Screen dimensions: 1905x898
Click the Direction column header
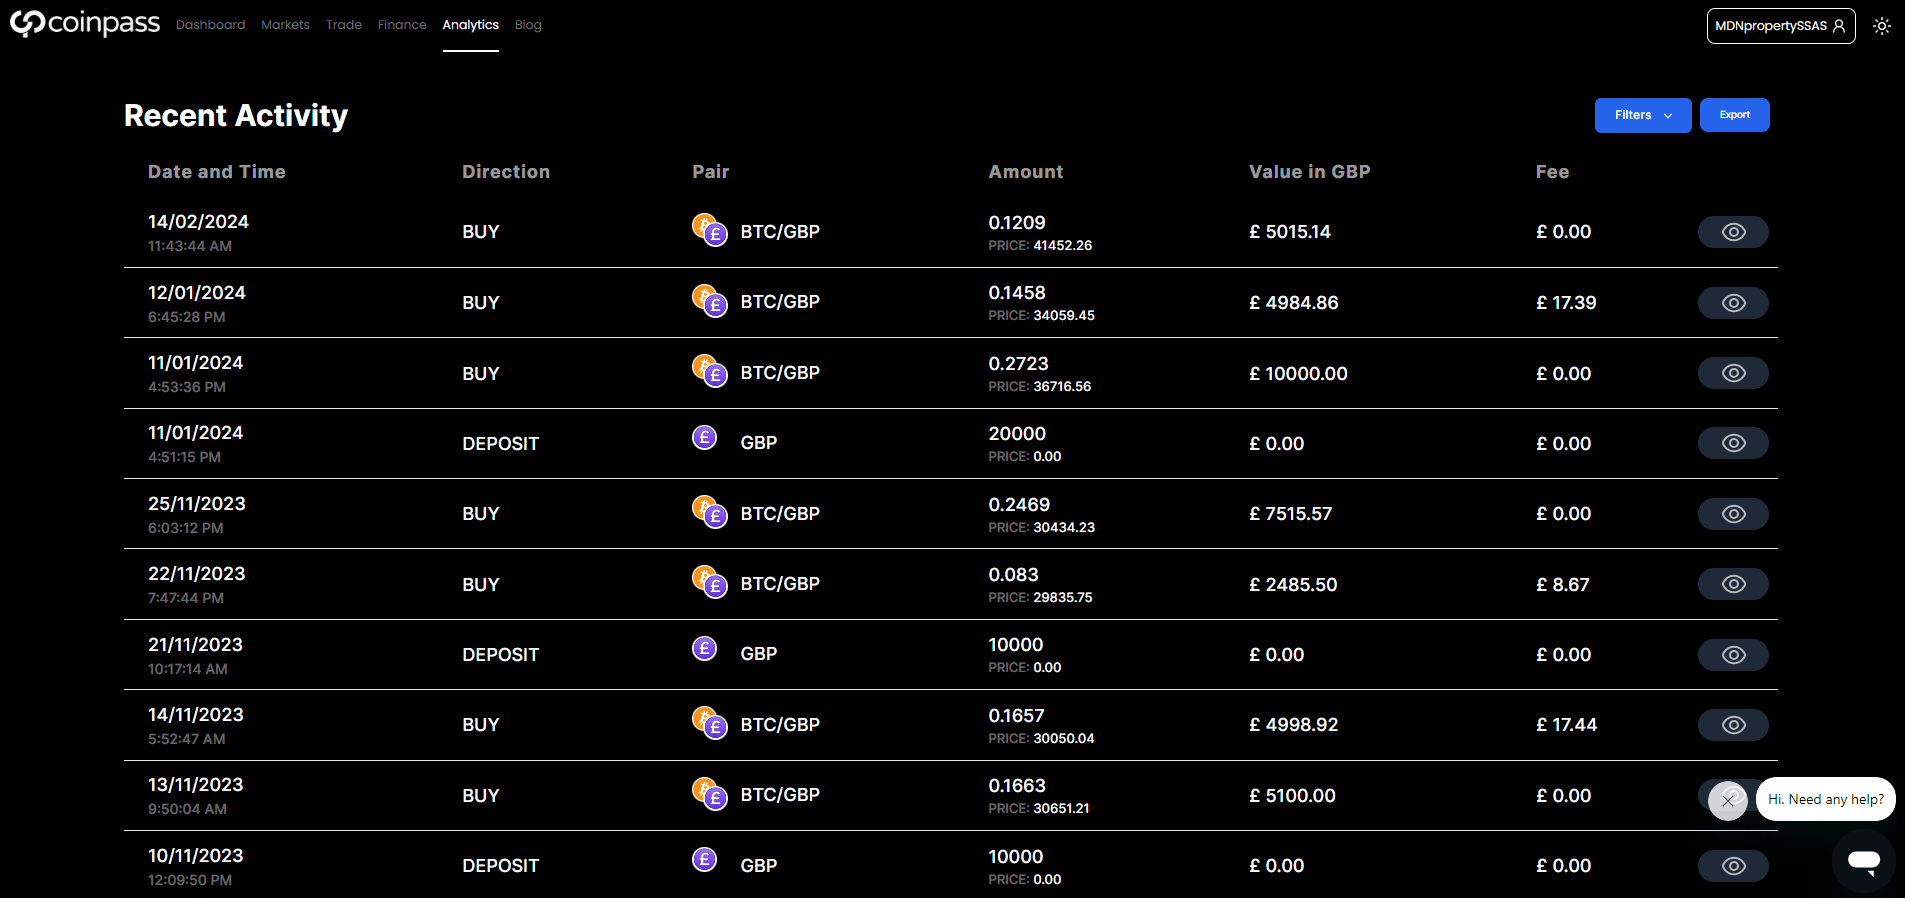(x=506, y=172)
